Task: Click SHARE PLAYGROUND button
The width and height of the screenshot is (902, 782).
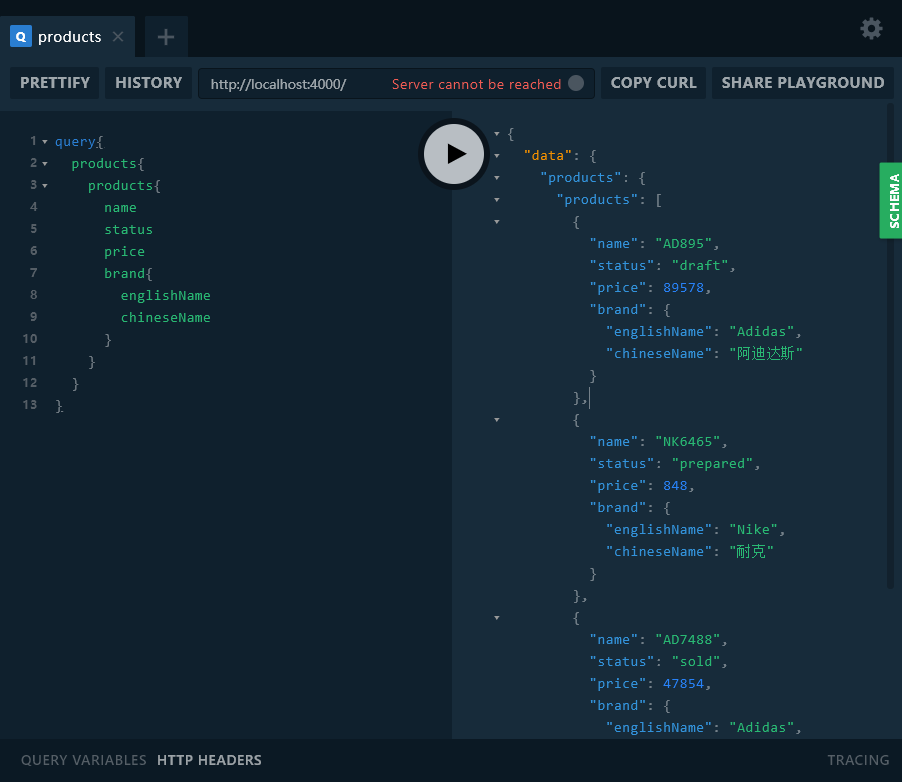Action: [802, 83]
